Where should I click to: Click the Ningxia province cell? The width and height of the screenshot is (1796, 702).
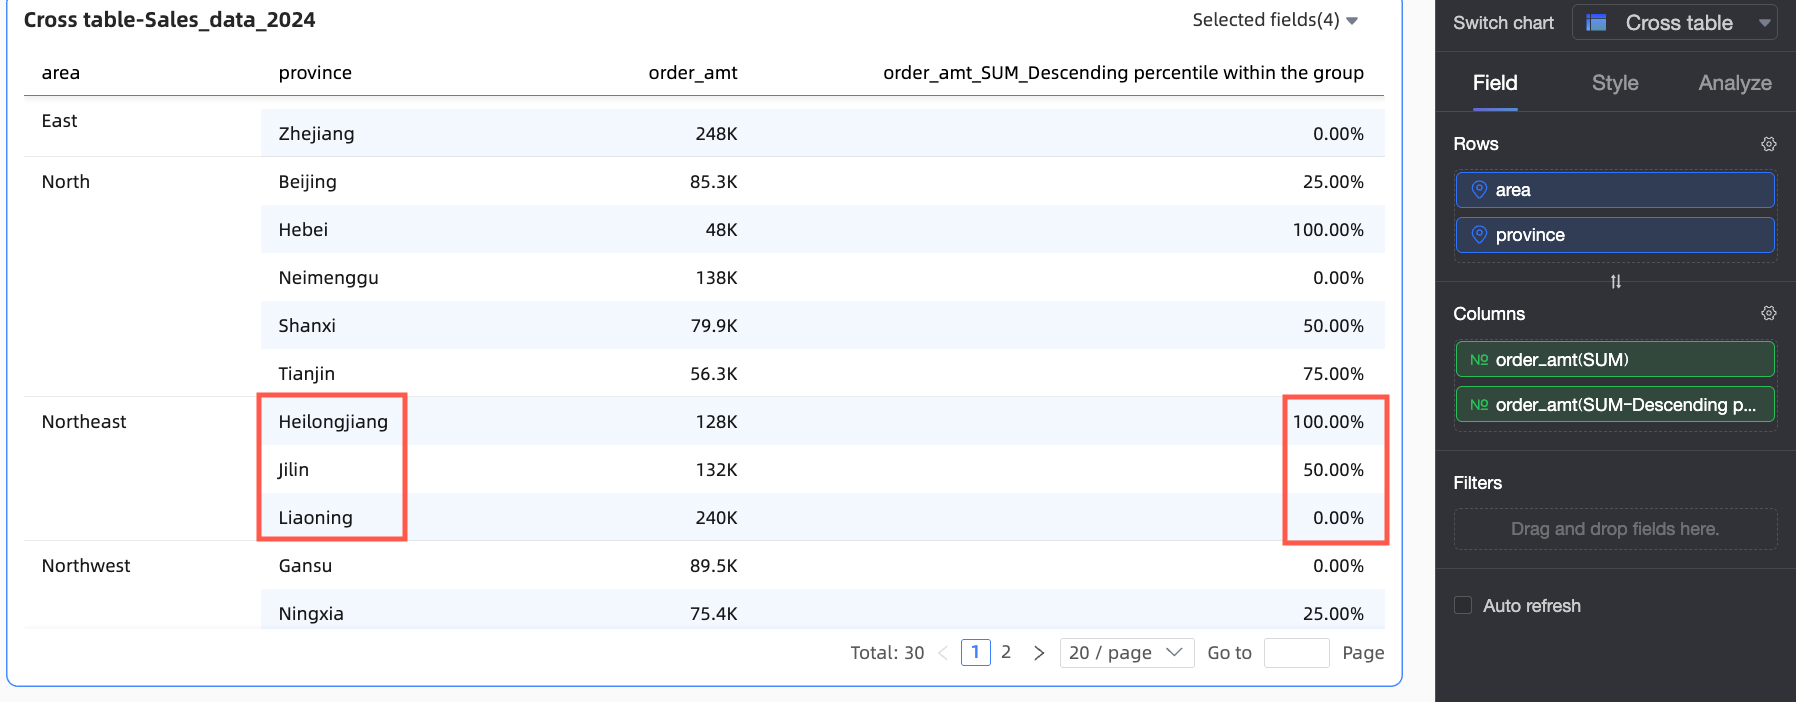click(x=311, y=614)
